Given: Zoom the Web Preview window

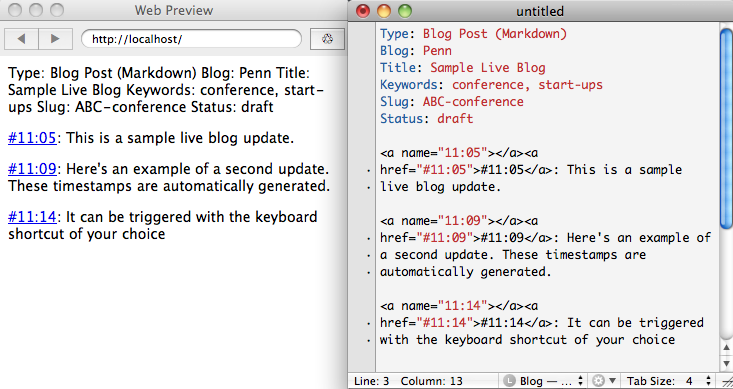Looking at the screenshot, I should click(57, 10).
